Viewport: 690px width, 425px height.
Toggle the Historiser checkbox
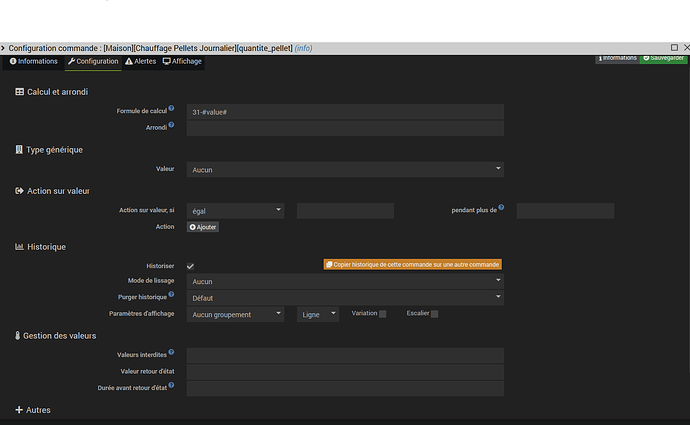[x=191, y=266]
